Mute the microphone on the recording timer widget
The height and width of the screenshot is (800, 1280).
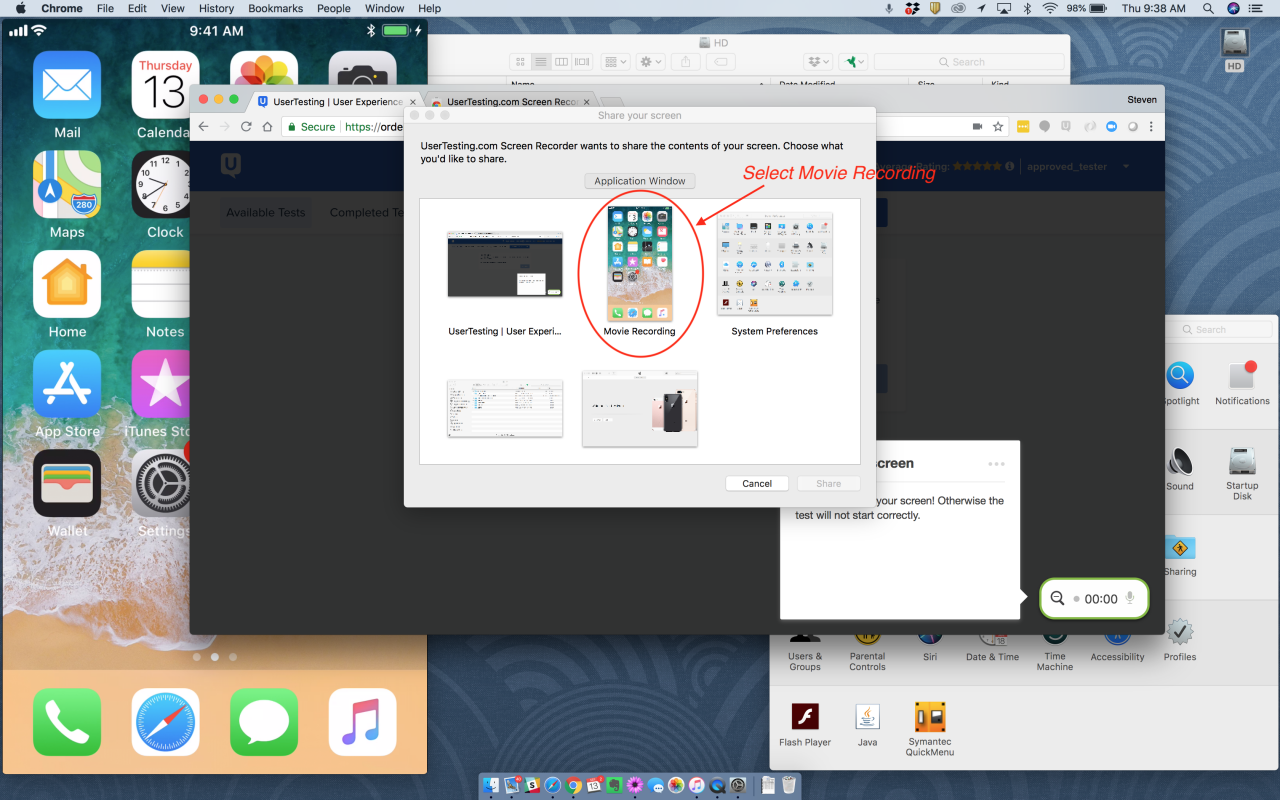(x=1128, y=598)
